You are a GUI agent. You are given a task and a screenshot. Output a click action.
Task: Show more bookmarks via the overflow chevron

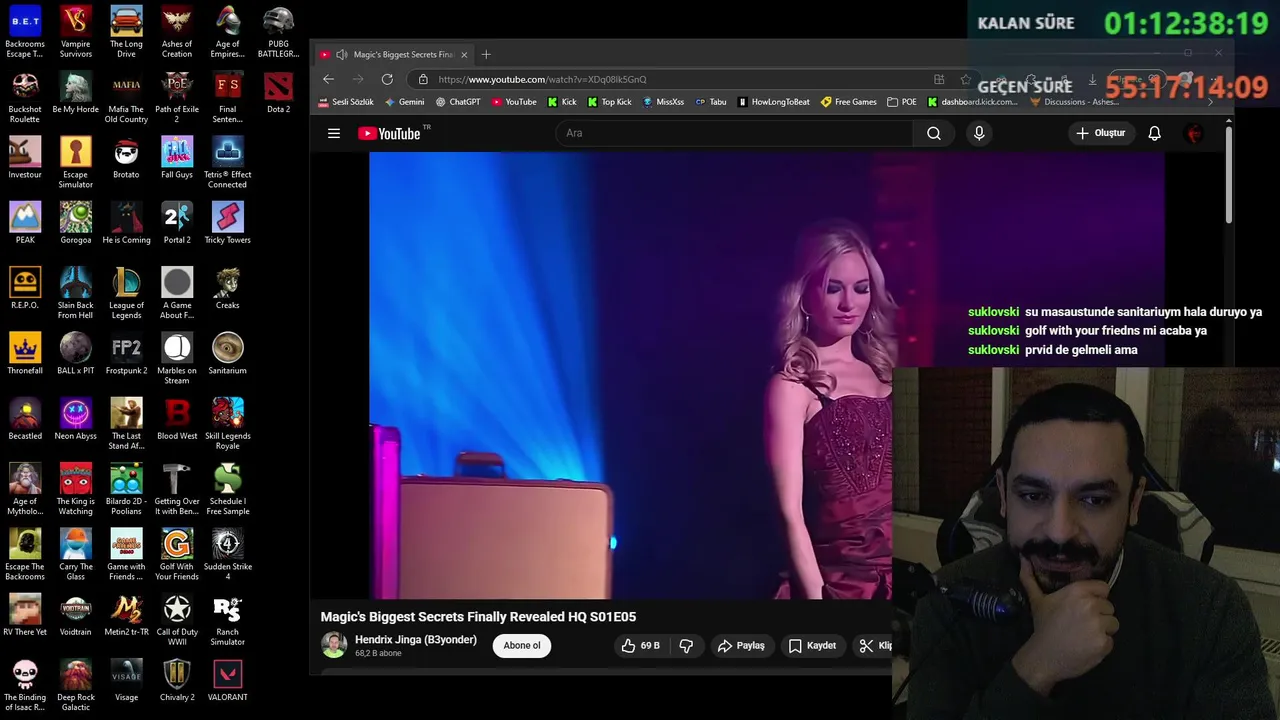[x=1210, y=102]
